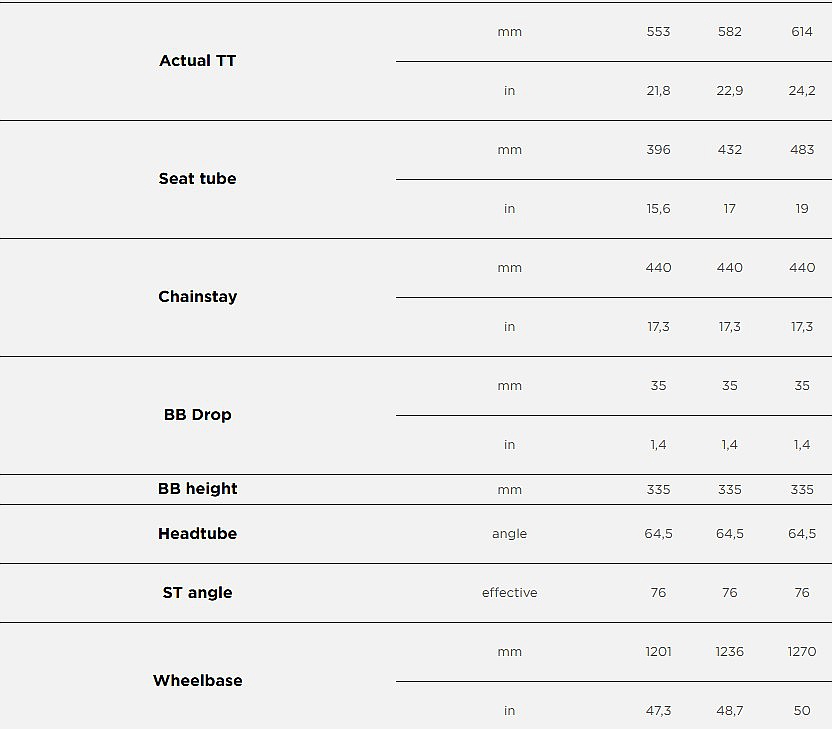Select the Seat tube row label

tap(197, 179)
